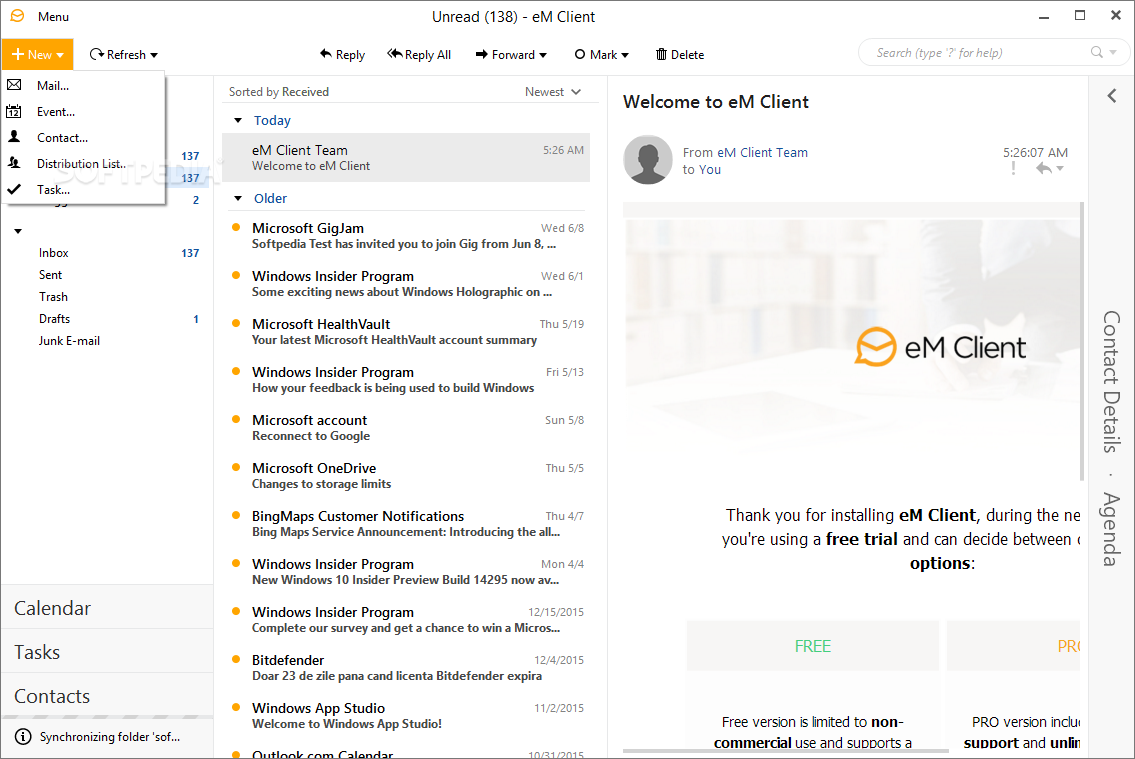Collapse the Older message group

click(x=237, y=198)
